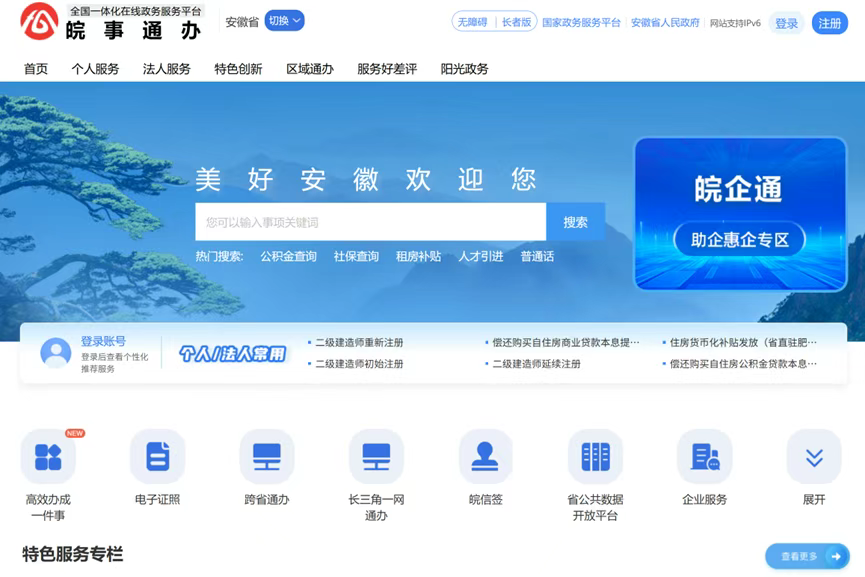This screenshot has height=577, width=865.
Task: Click the 搜索 button
Action: [575, 222]
